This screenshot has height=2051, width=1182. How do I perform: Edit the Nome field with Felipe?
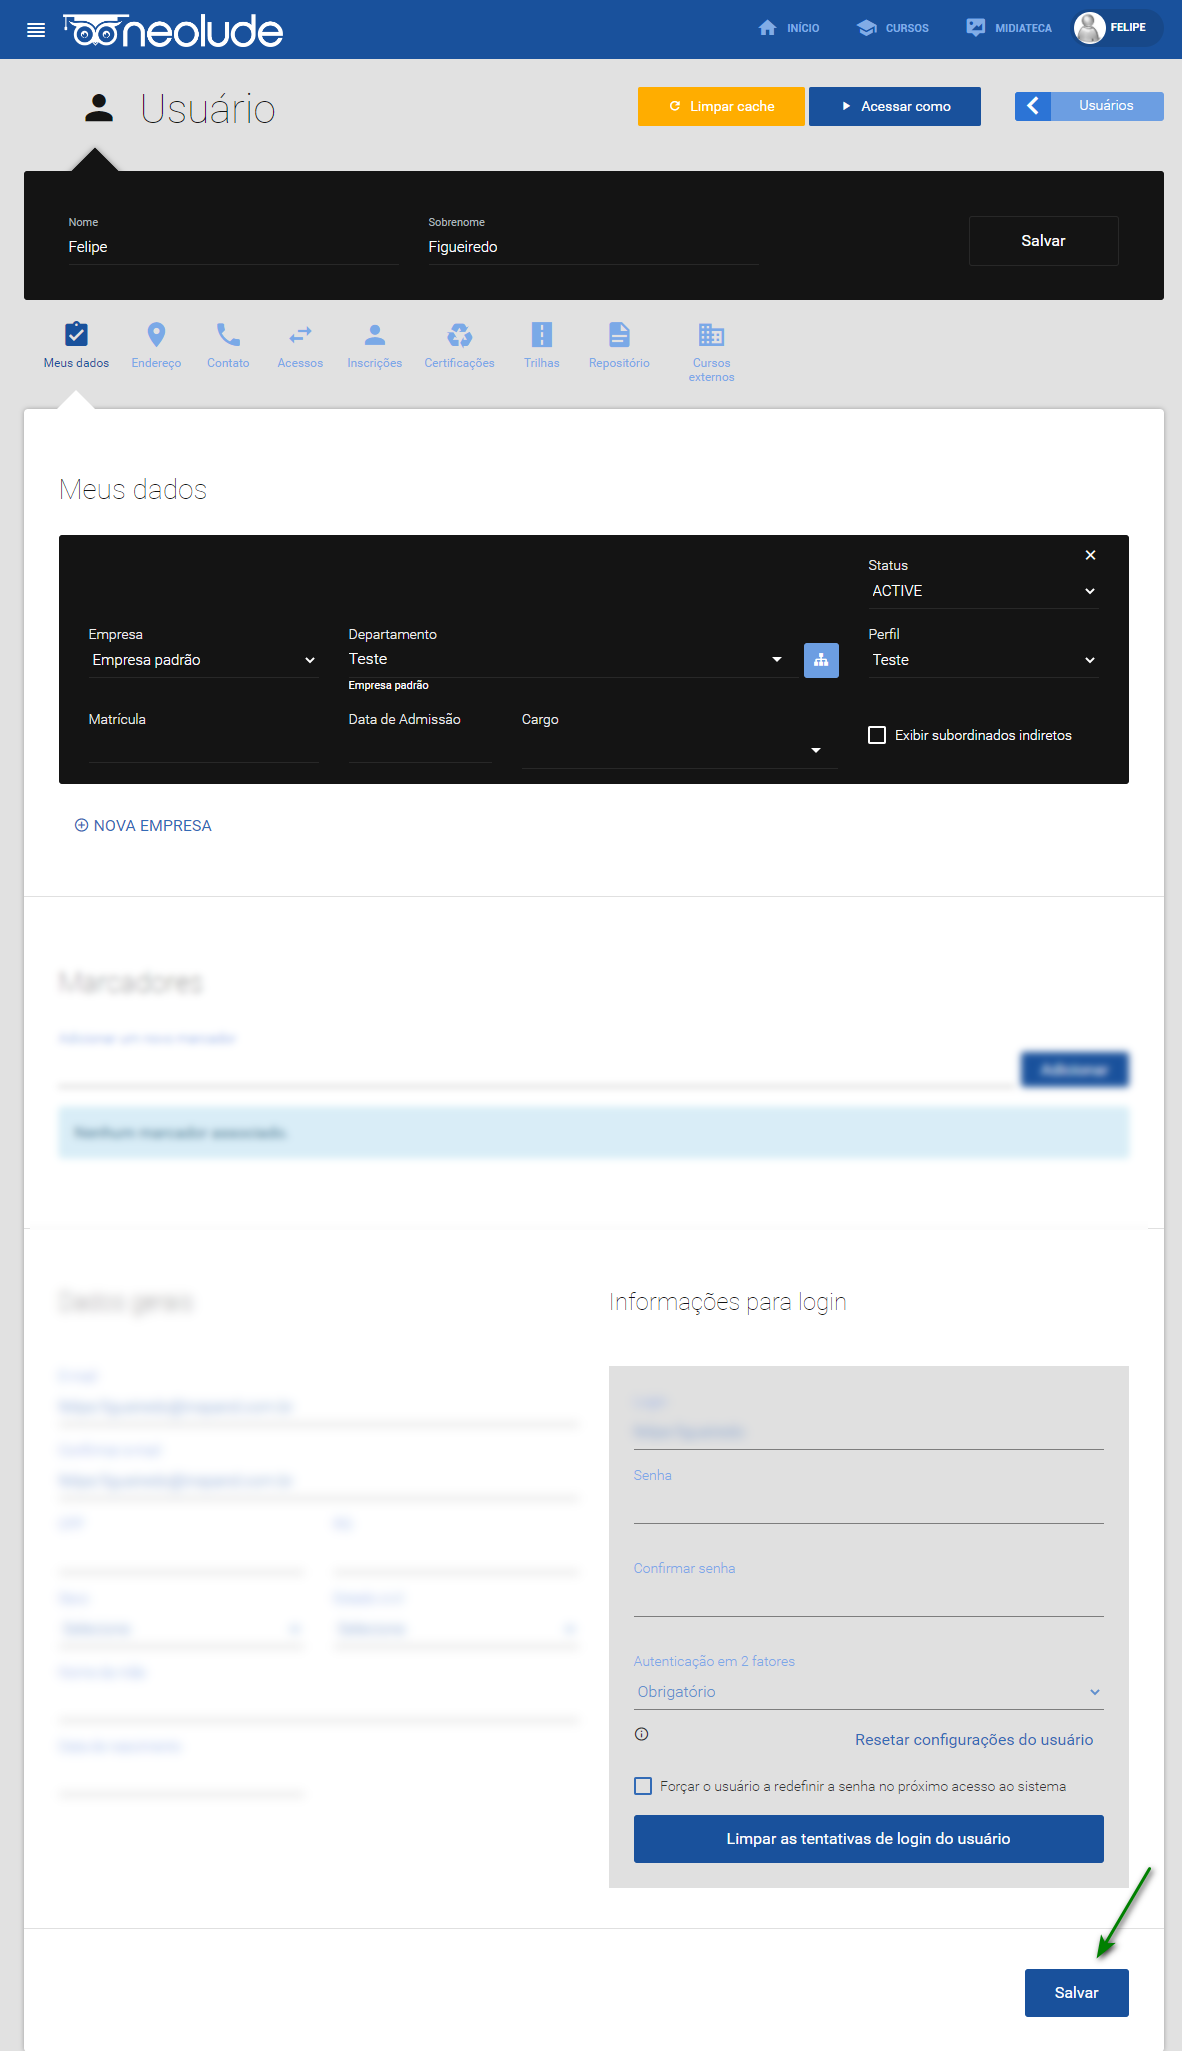tap(233, 247)
